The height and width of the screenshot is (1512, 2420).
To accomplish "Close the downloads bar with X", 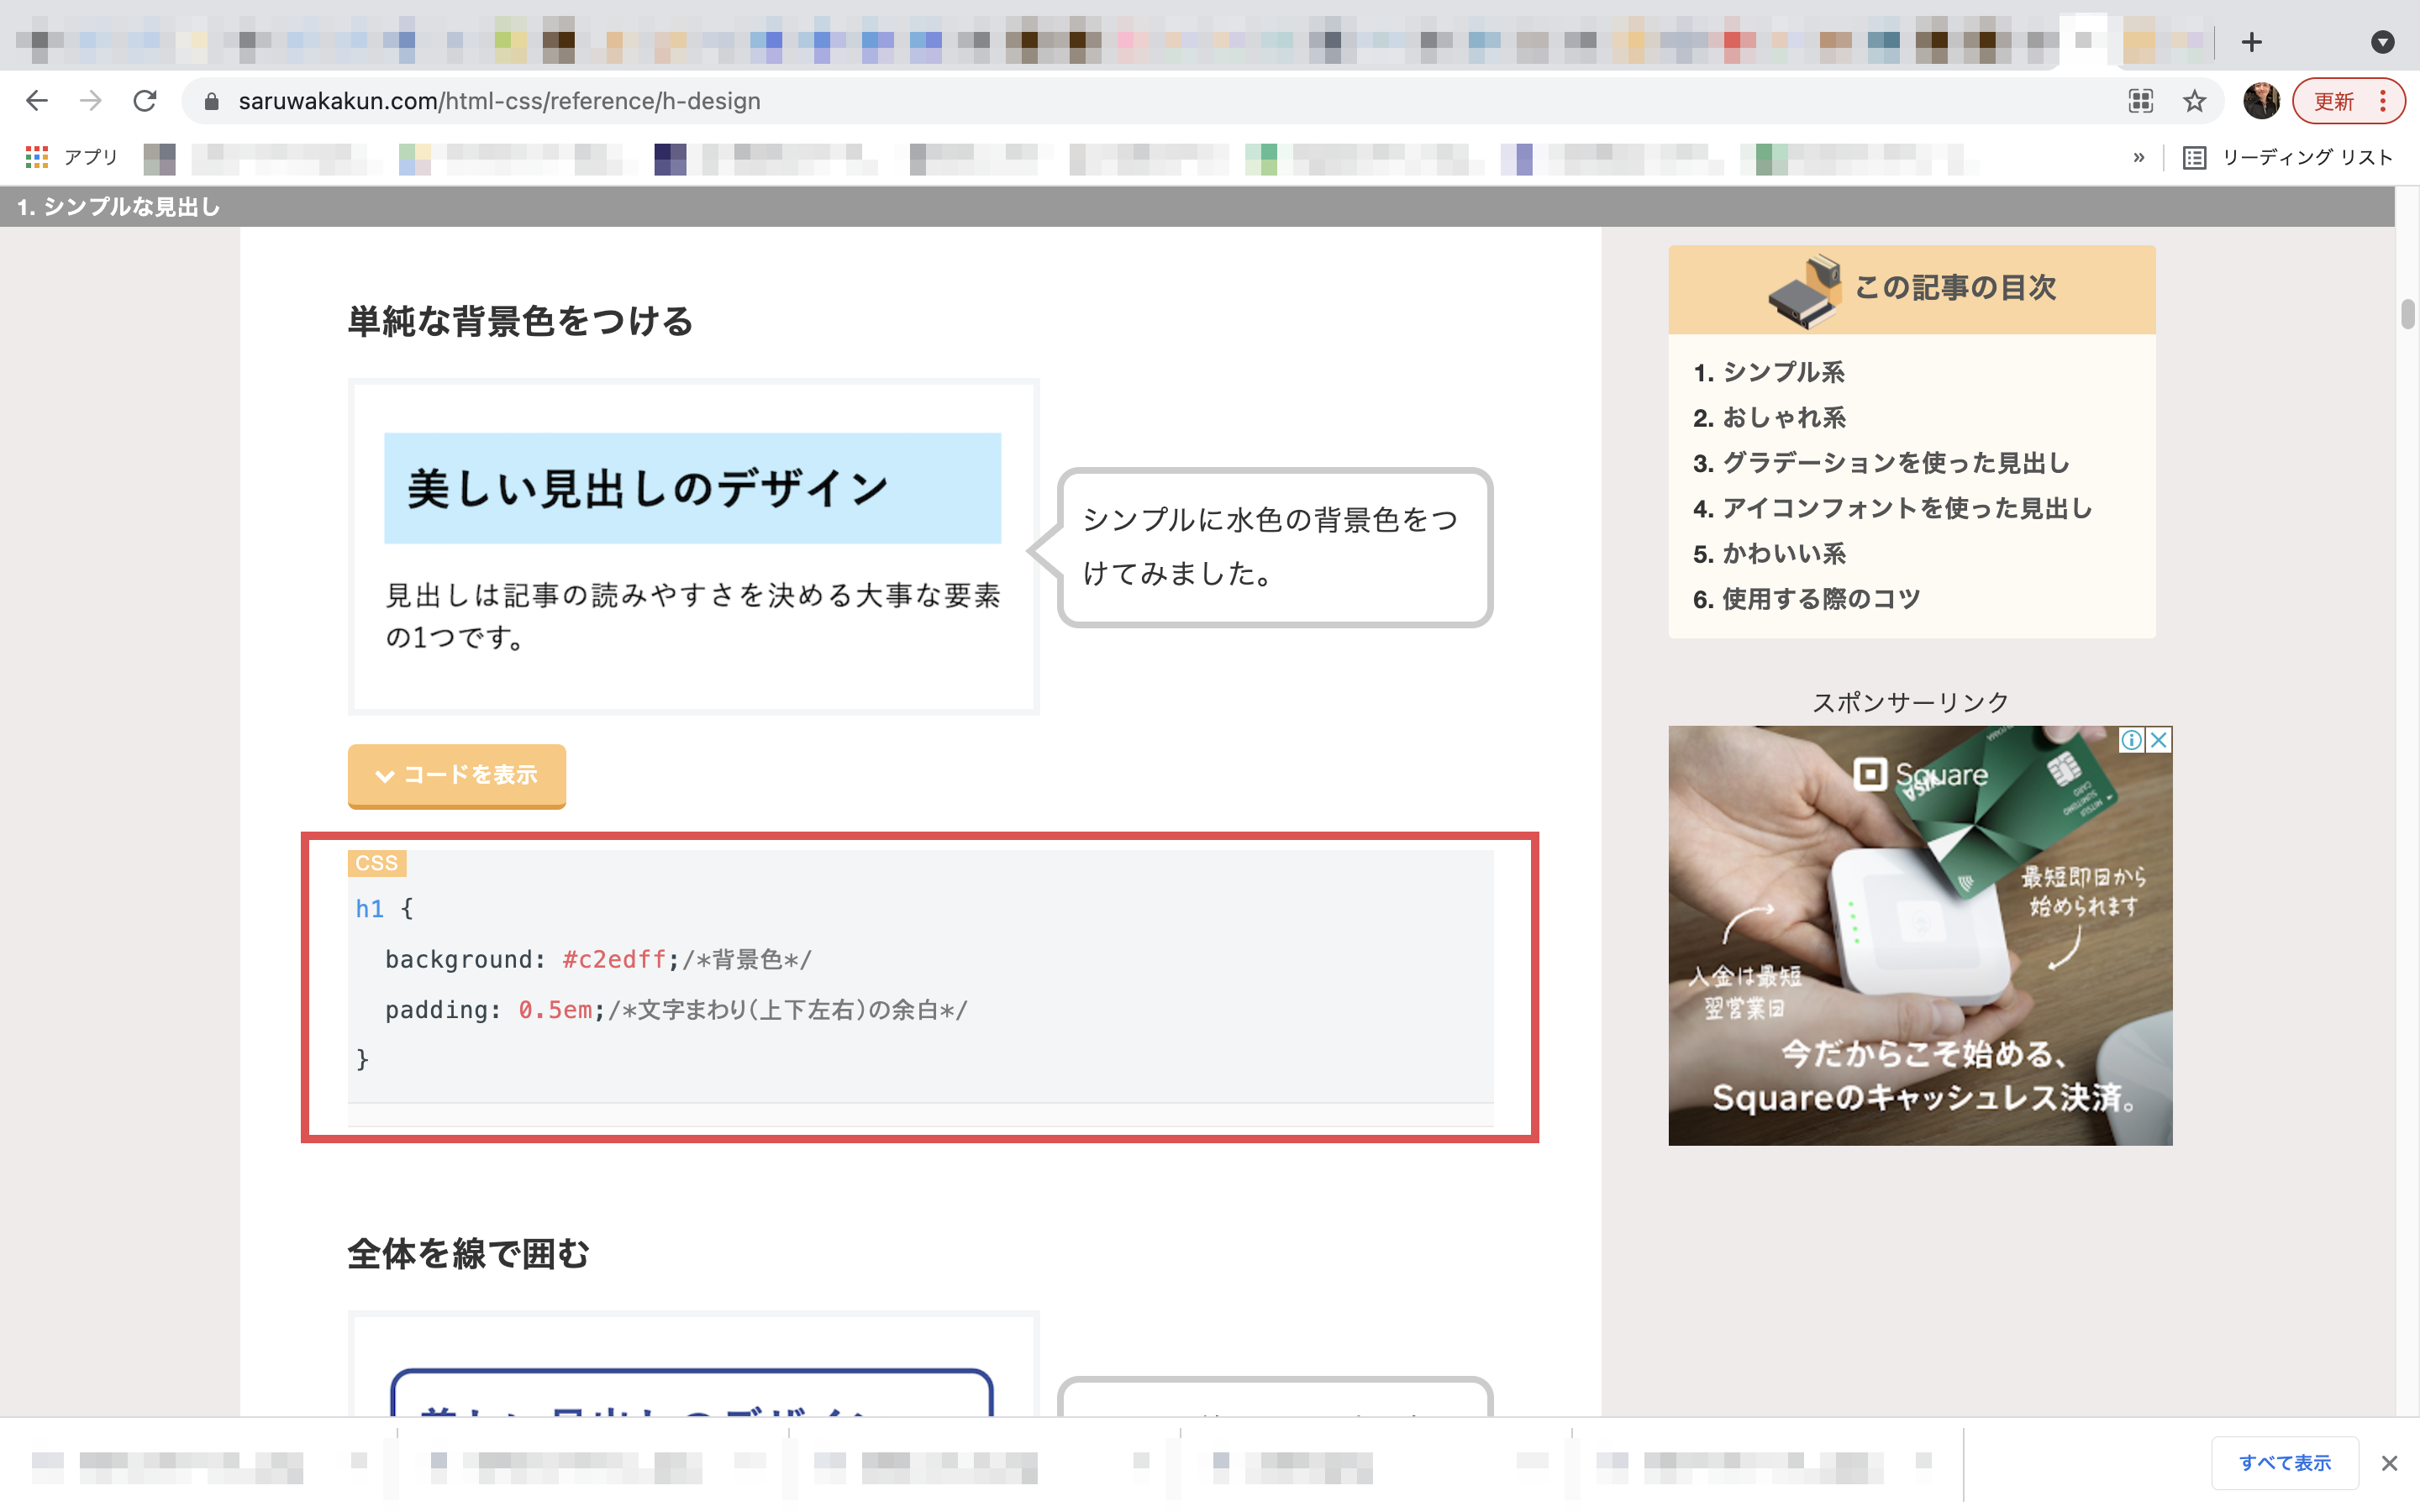I will [x=2389, y=1463].
